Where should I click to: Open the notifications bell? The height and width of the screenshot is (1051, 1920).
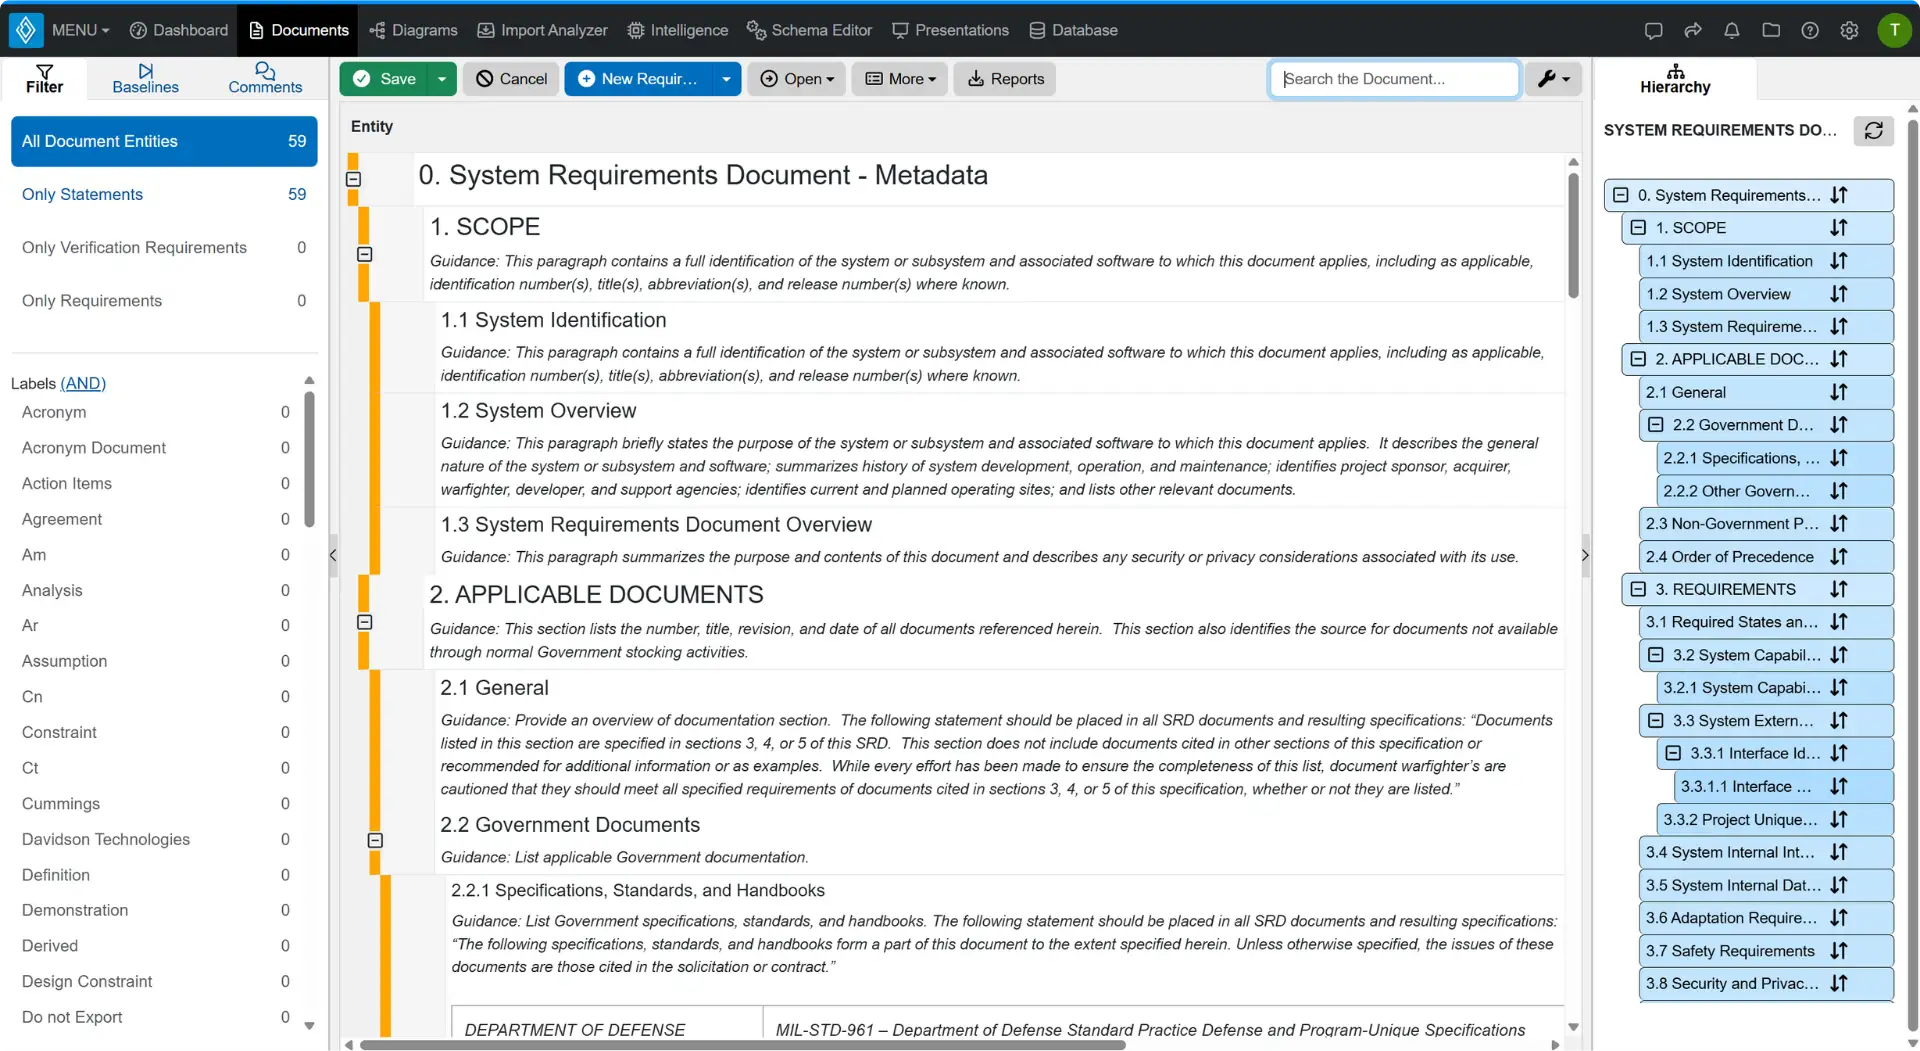point(1731,30)
